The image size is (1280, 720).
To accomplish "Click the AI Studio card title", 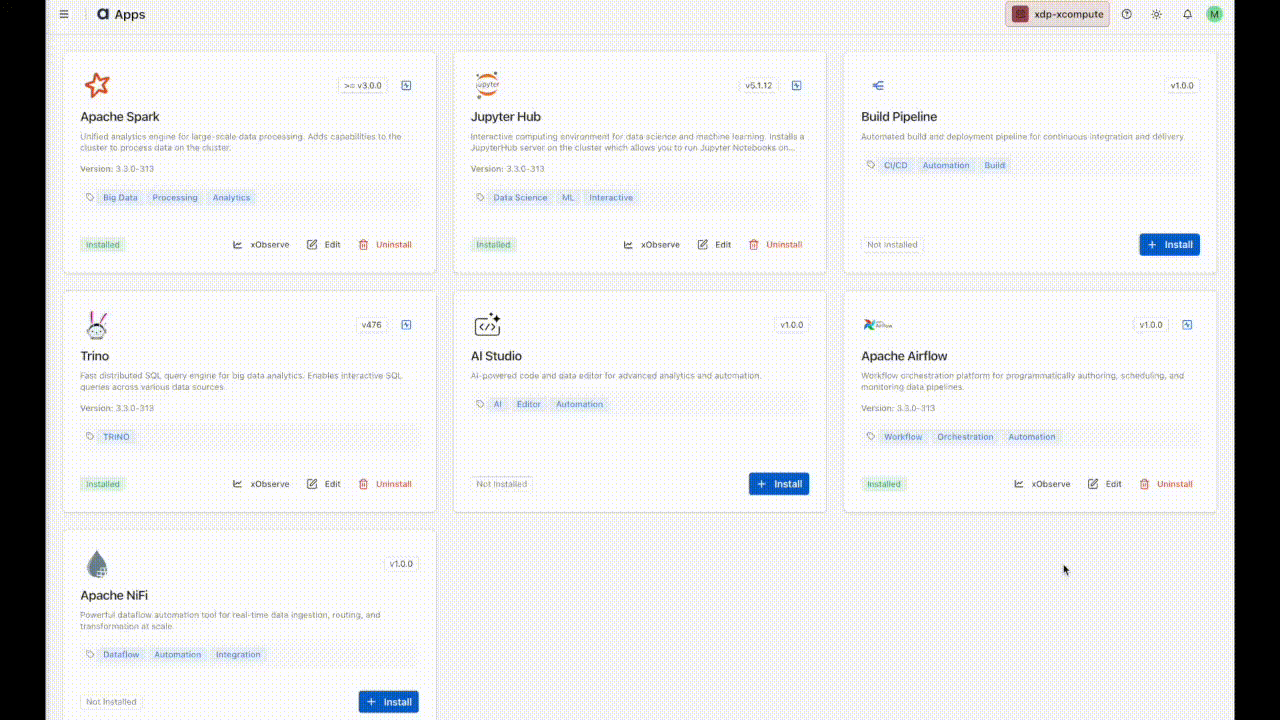I will click(496, 356).
